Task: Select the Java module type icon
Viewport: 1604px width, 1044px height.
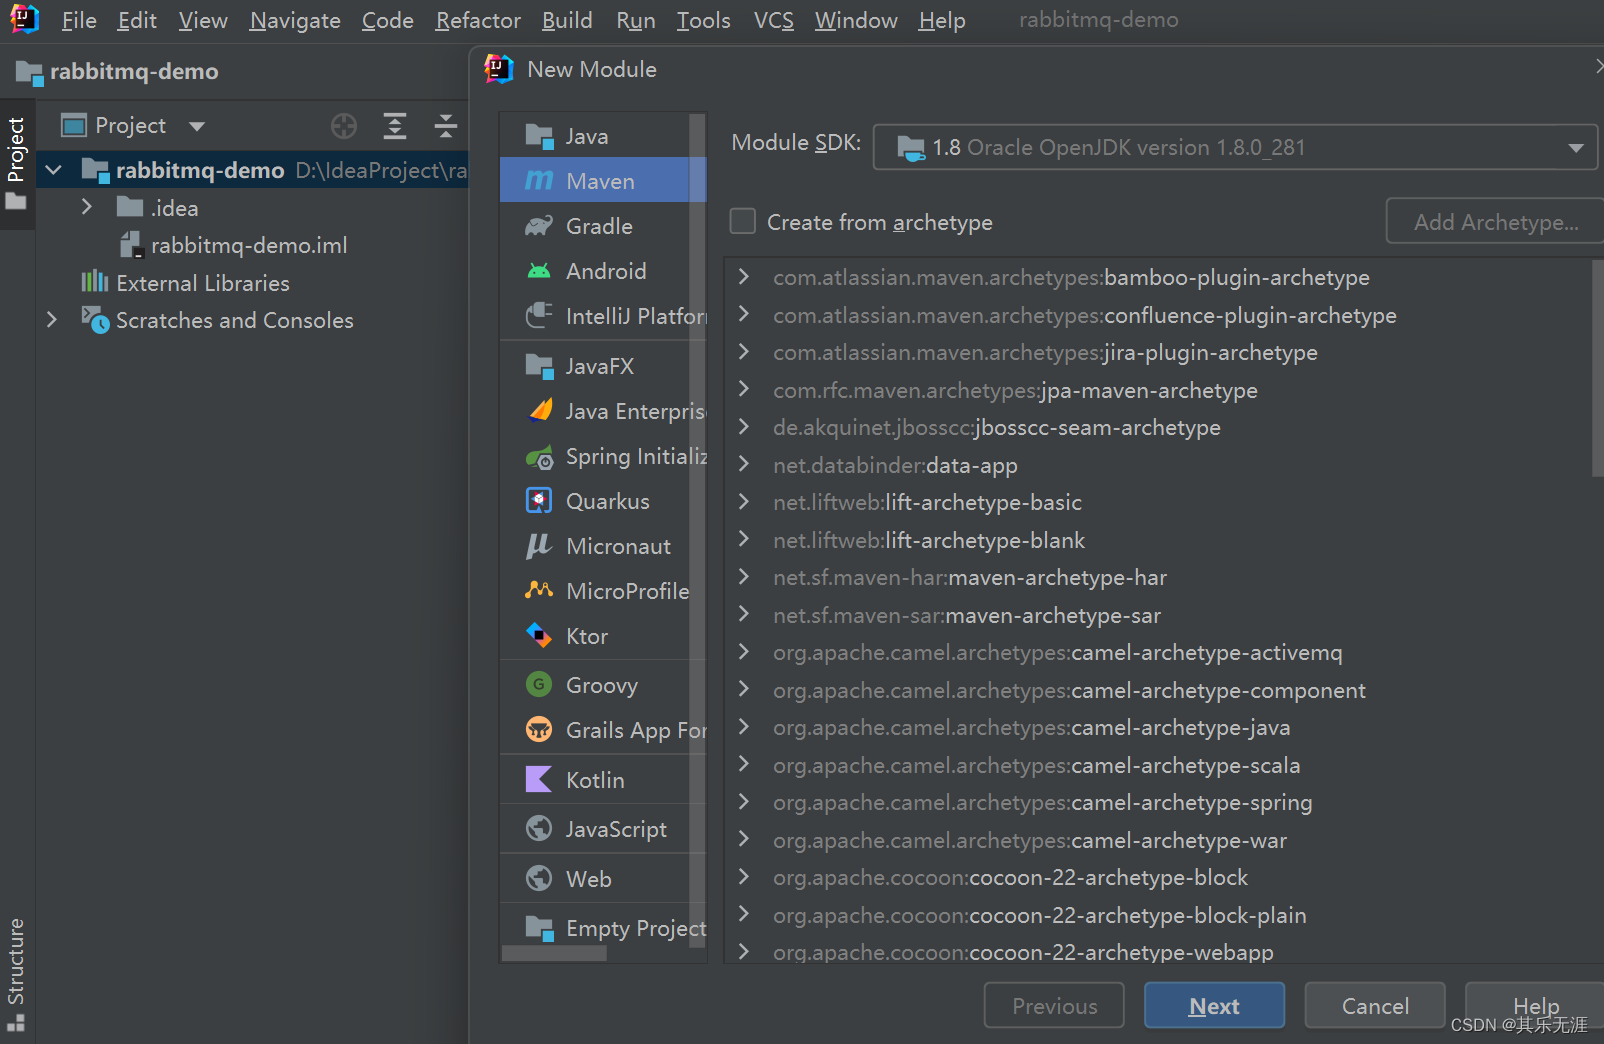Action: (539, 136)
